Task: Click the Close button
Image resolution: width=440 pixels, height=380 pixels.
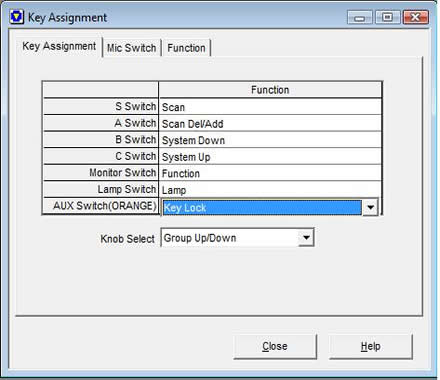Action: pos(275,346)
